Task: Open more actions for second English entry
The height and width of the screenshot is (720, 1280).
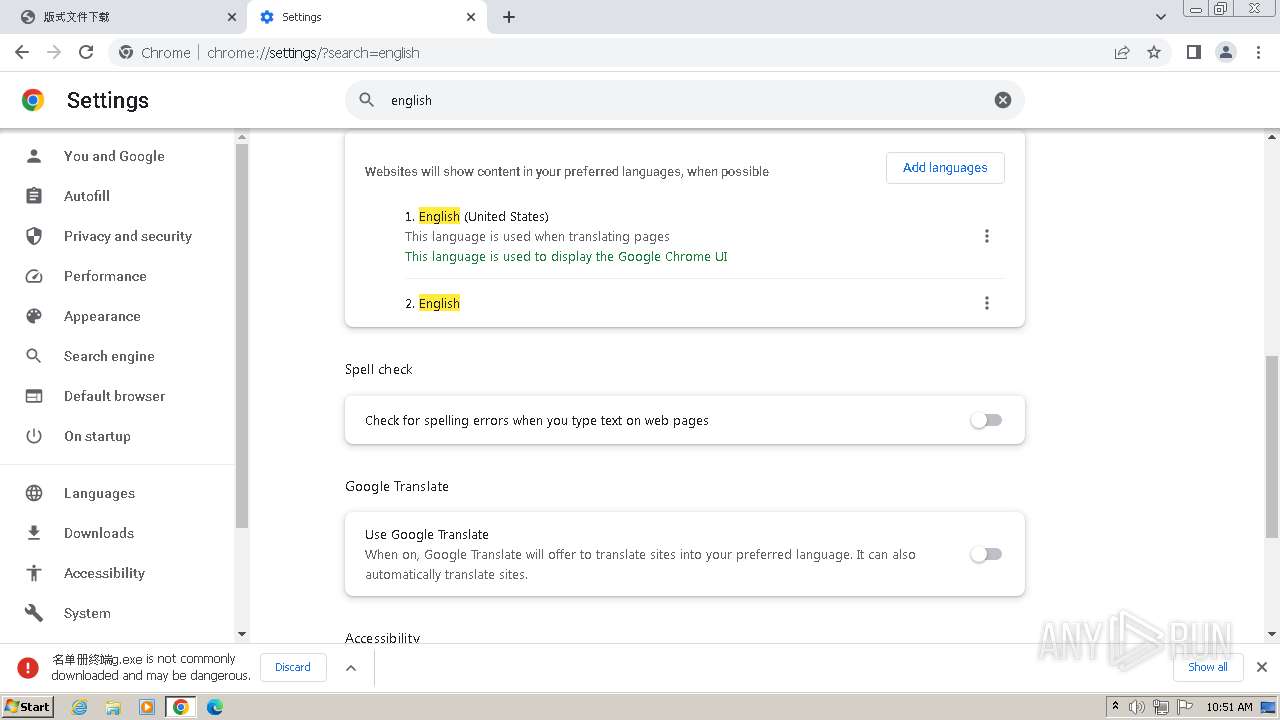Action: (986, 303)
